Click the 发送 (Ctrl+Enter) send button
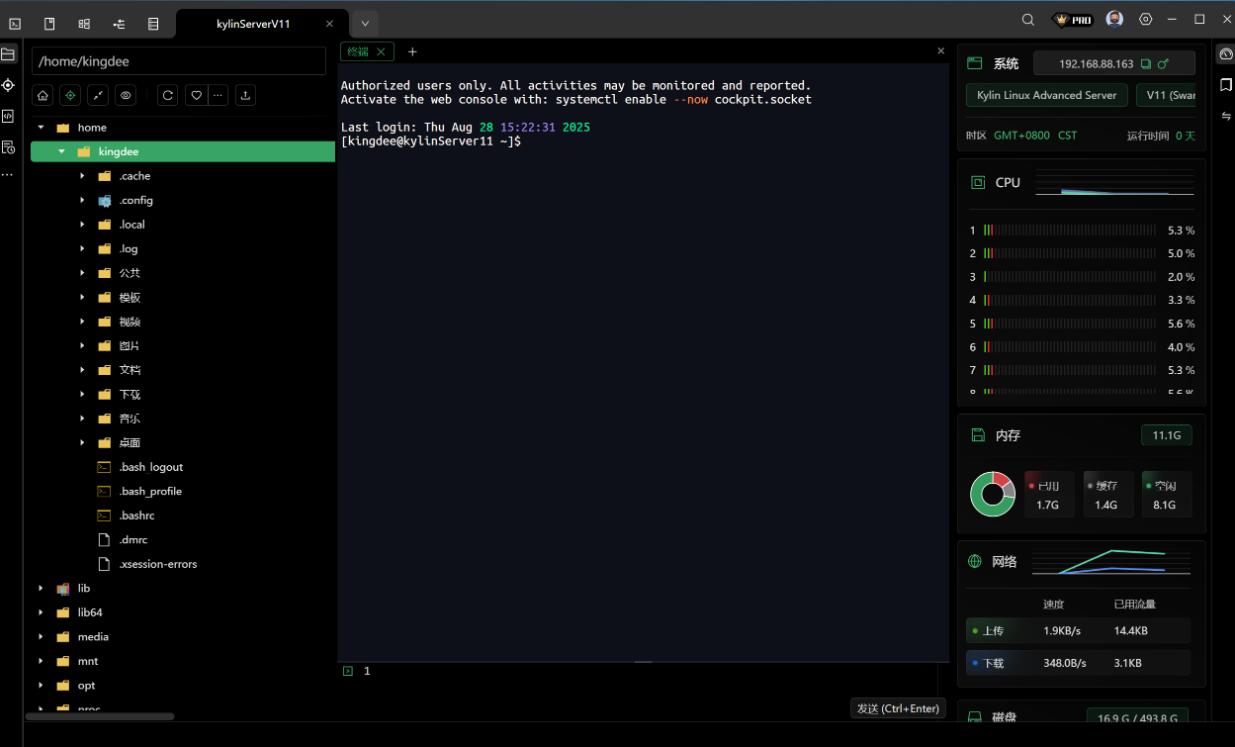The image size is (1235, 747). pos(897,708)
